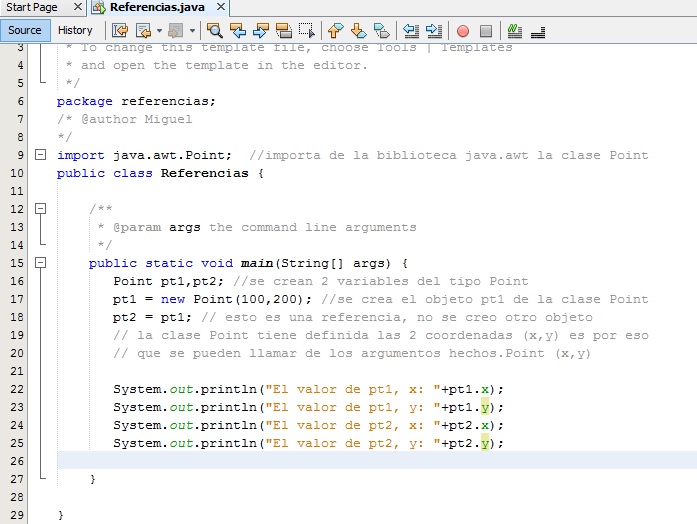697x524 pixels.
Task: Jump to Find Next Occurrence
Action: [261, 30]
